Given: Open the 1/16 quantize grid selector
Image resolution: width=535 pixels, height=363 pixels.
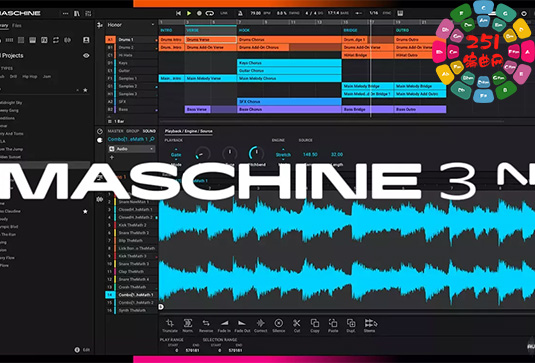Looking at the screenshot, I should (374, 13).
